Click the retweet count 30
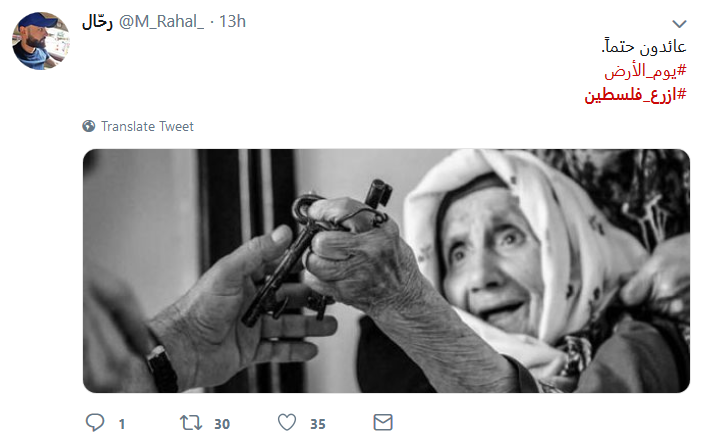 [222, 424]
